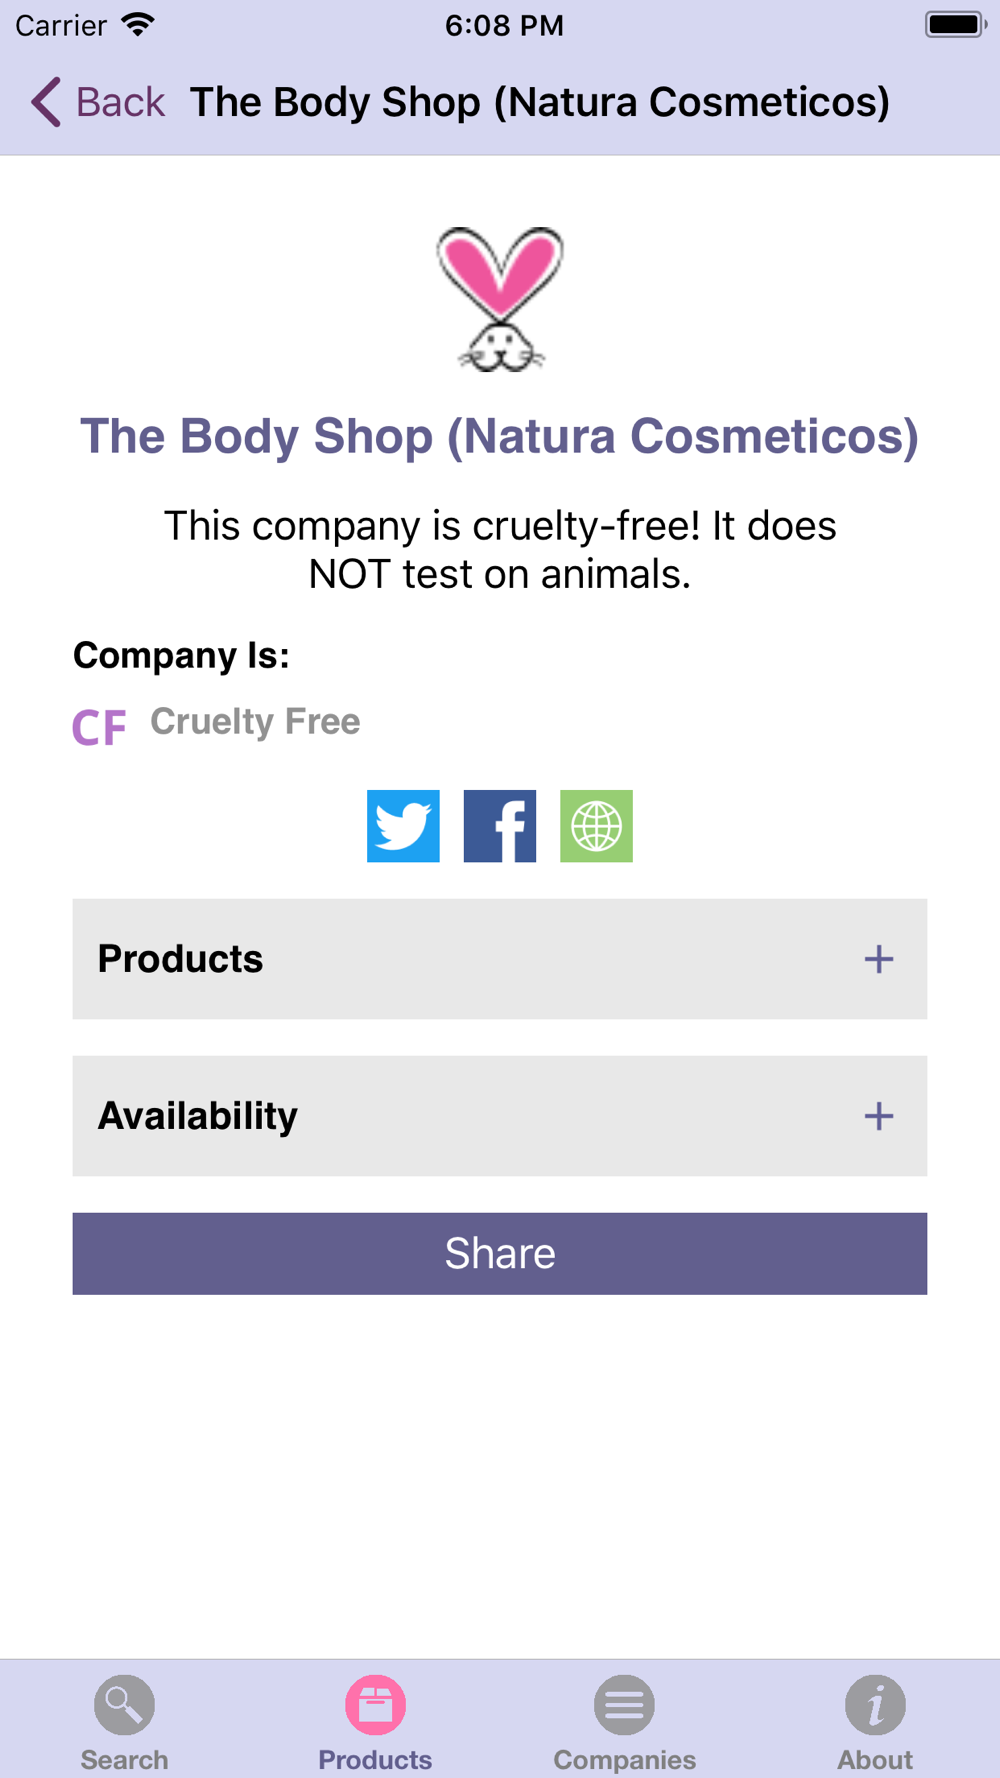The height and width of the screenshot is (1778, 1000).
Task: Tap the magnifying glass Search icon
Action: pos(124,1705)
